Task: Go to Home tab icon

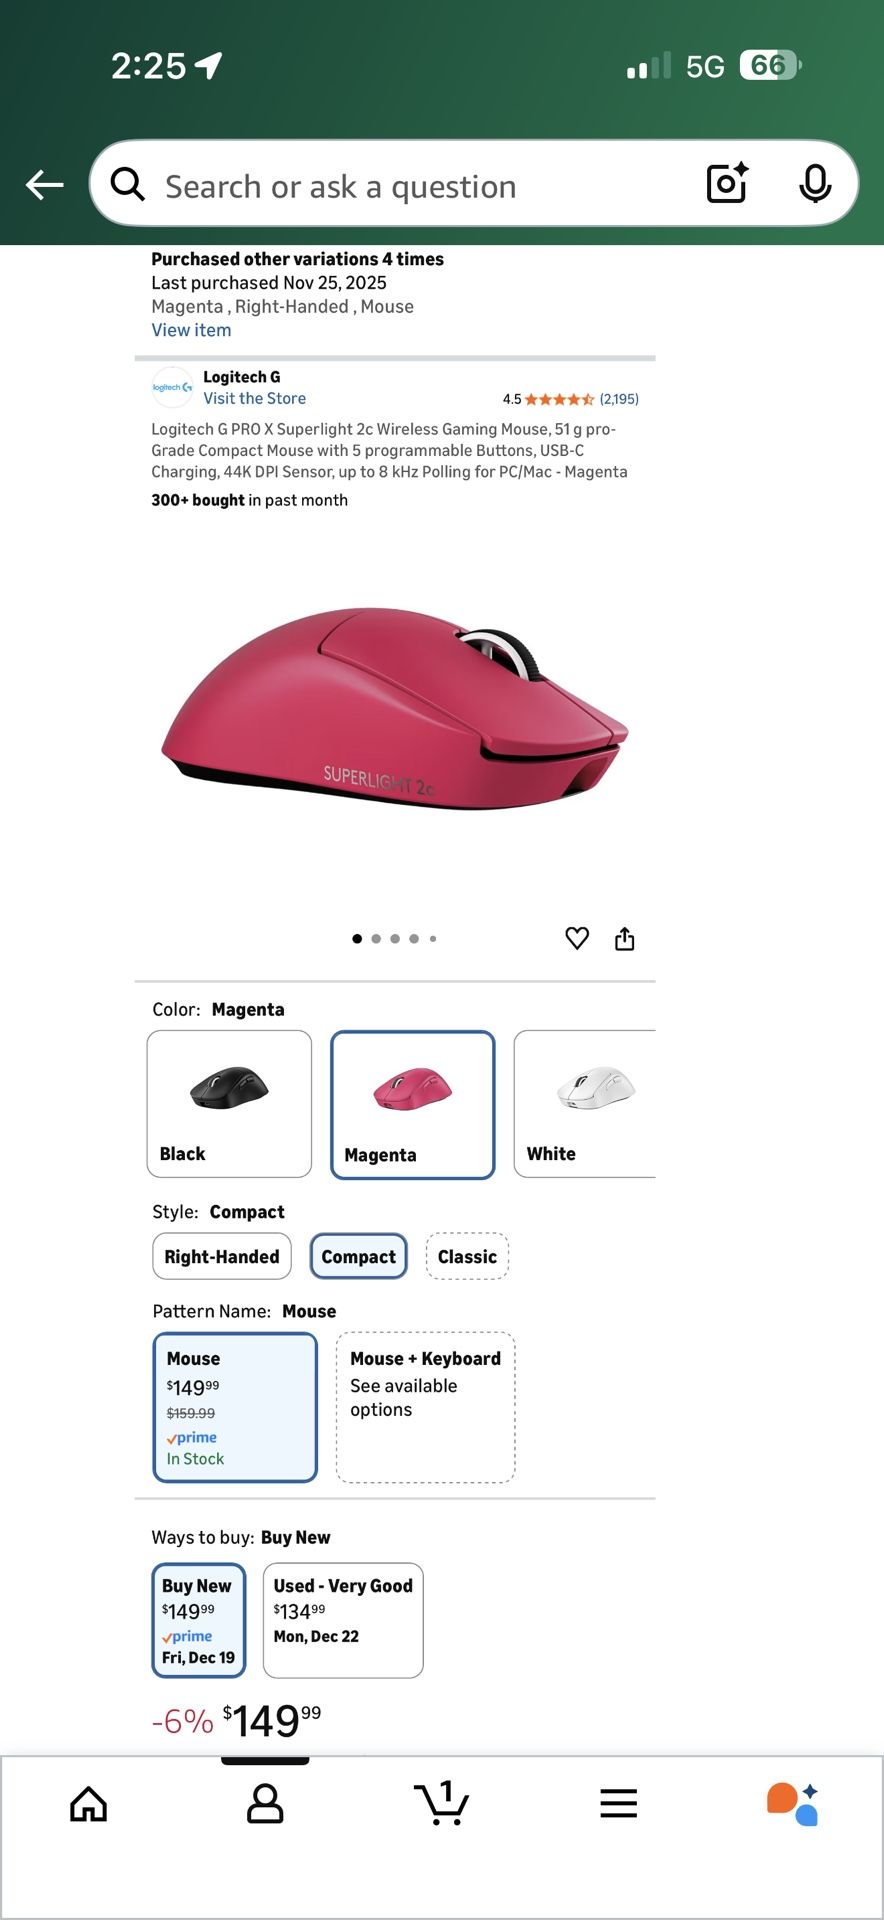Action: tap(88, 1804)
